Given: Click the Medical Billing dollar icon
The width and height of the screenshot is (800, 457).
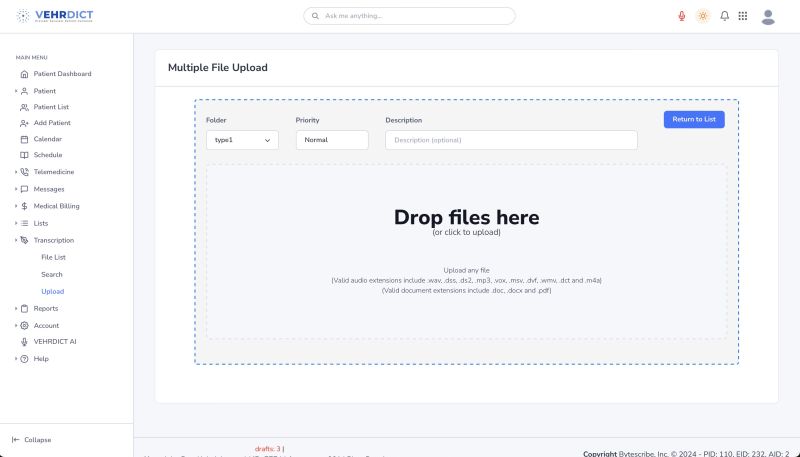Looking at the screenshot, I should [x=24, y=206].
